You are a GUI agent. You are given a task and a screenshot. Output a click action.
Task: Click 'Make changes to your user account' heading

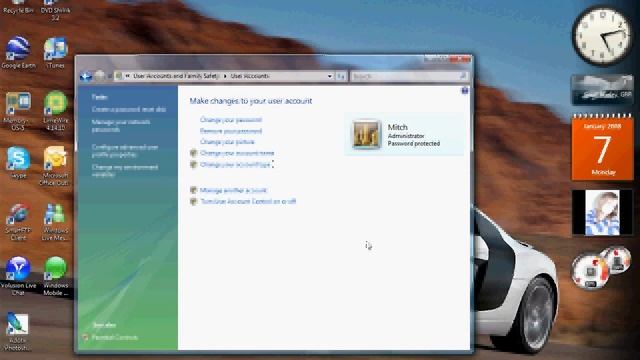tap(251, 101)
